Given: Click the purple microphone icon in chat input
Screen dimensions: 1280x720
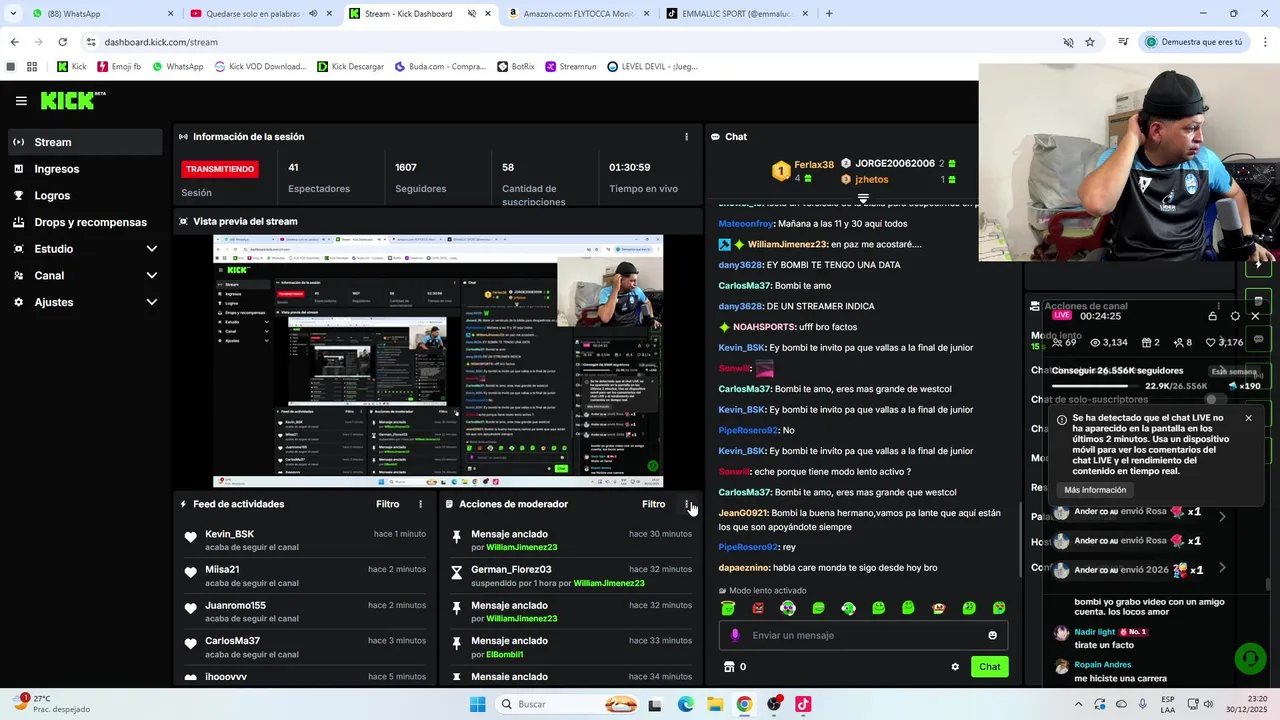Looking at the screenshot, I should pyautogui.click(x=735, y=635).
